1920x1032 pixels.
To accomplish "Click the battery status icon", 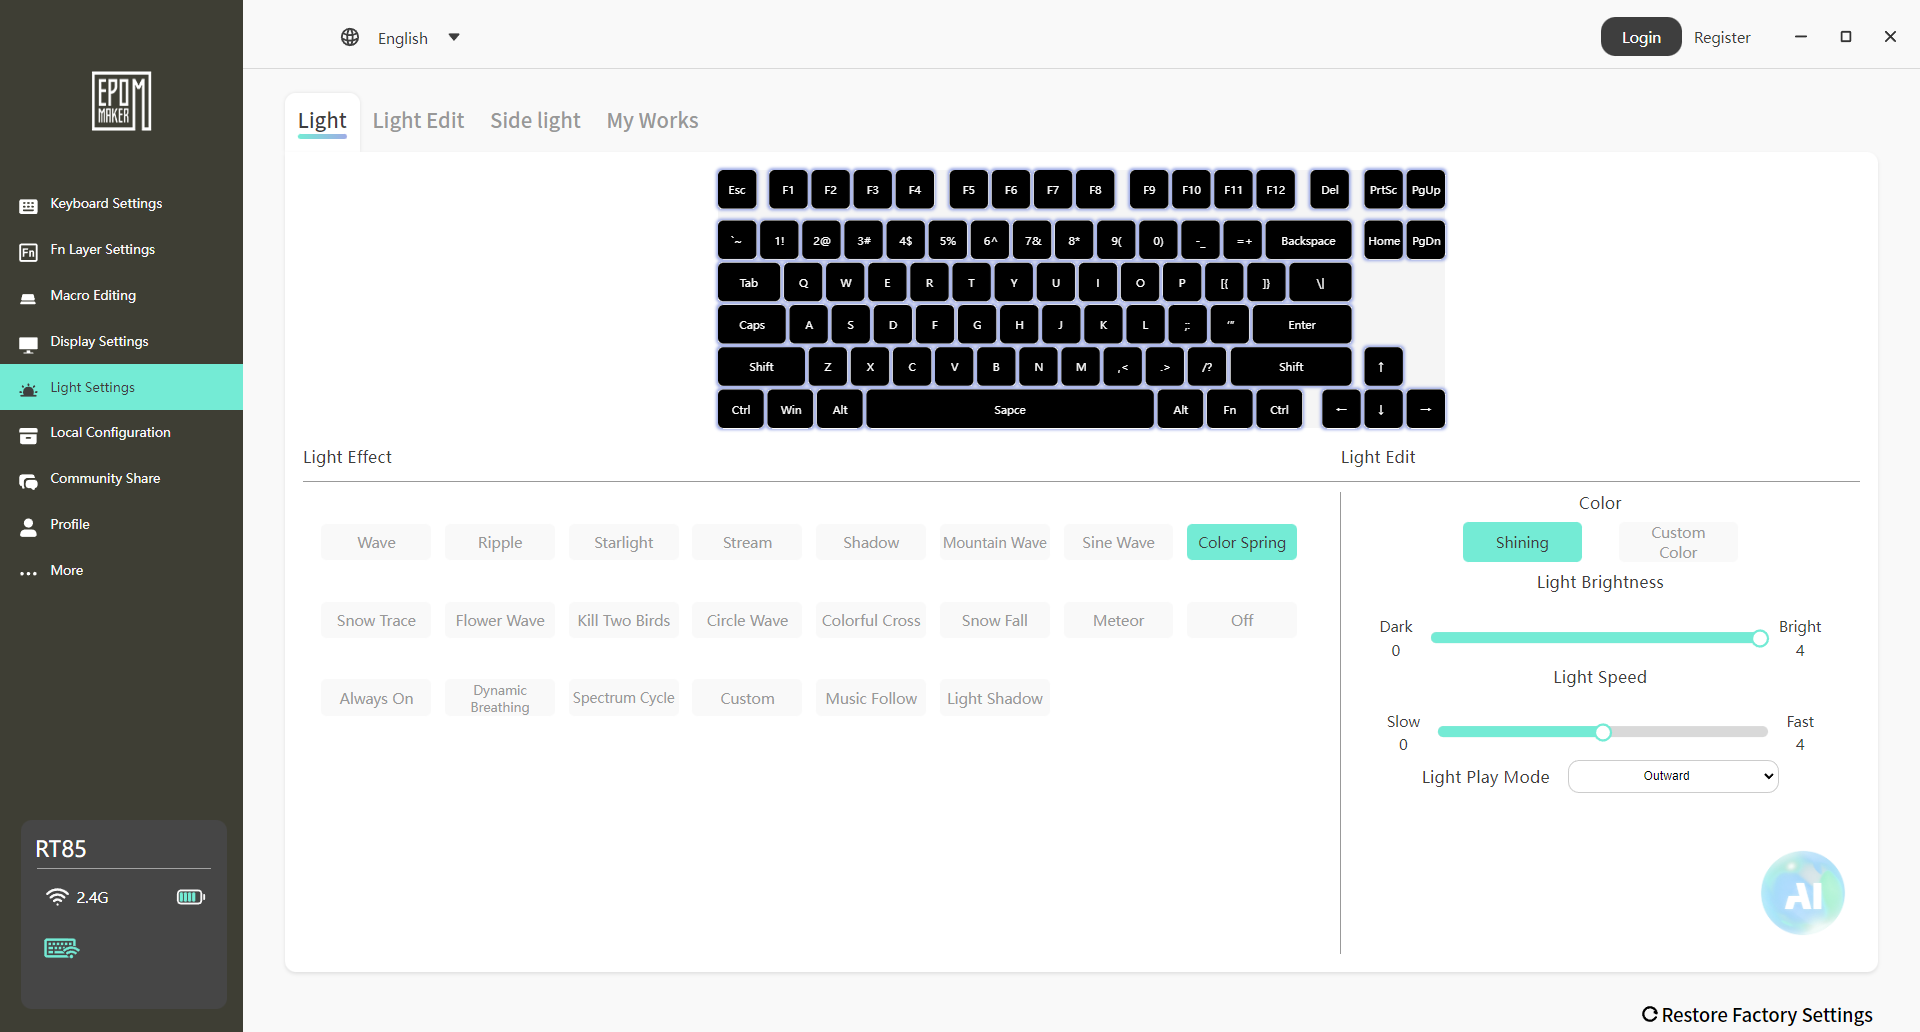I will coord(191,897).
